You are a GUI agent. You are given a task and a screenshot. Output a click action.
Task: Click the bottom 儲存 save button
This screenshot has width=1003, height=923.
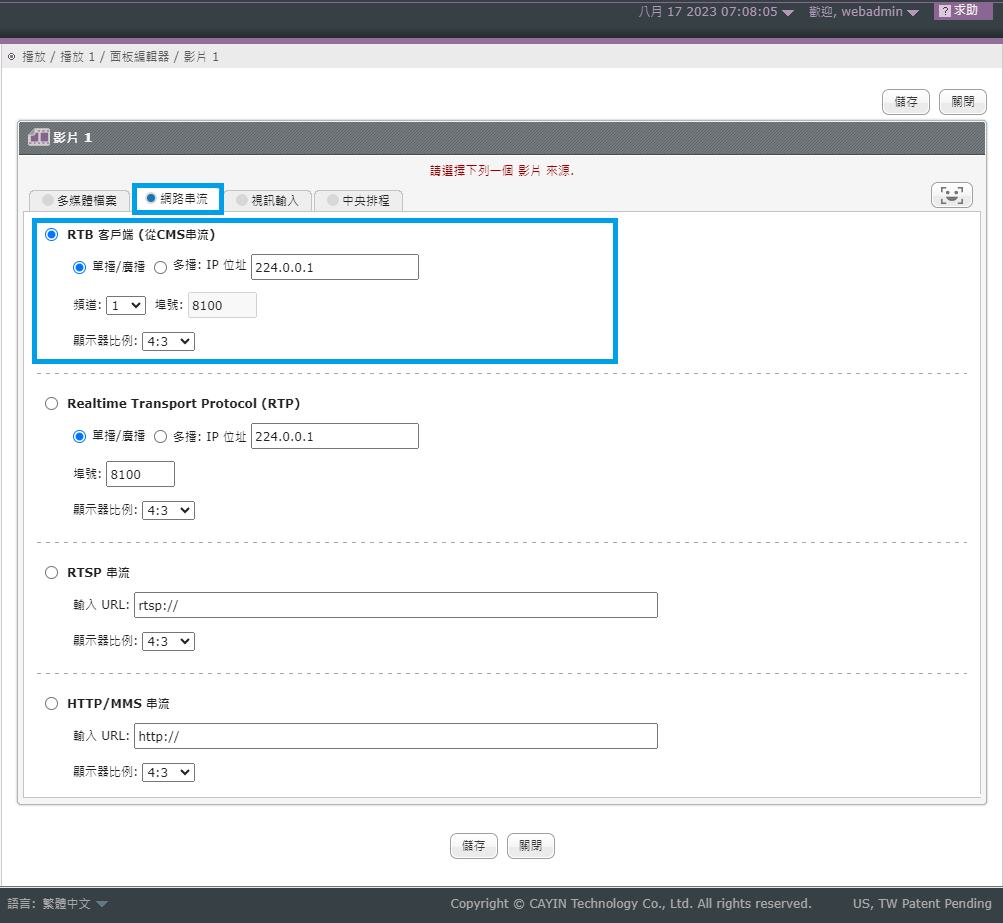click(473, 846)
